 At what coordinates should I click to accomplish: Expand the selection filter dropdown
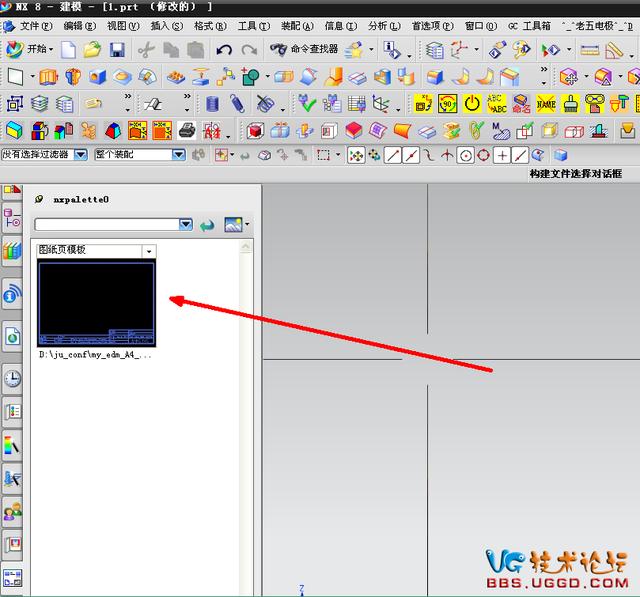pyautogui.click(x=81, y=155)
